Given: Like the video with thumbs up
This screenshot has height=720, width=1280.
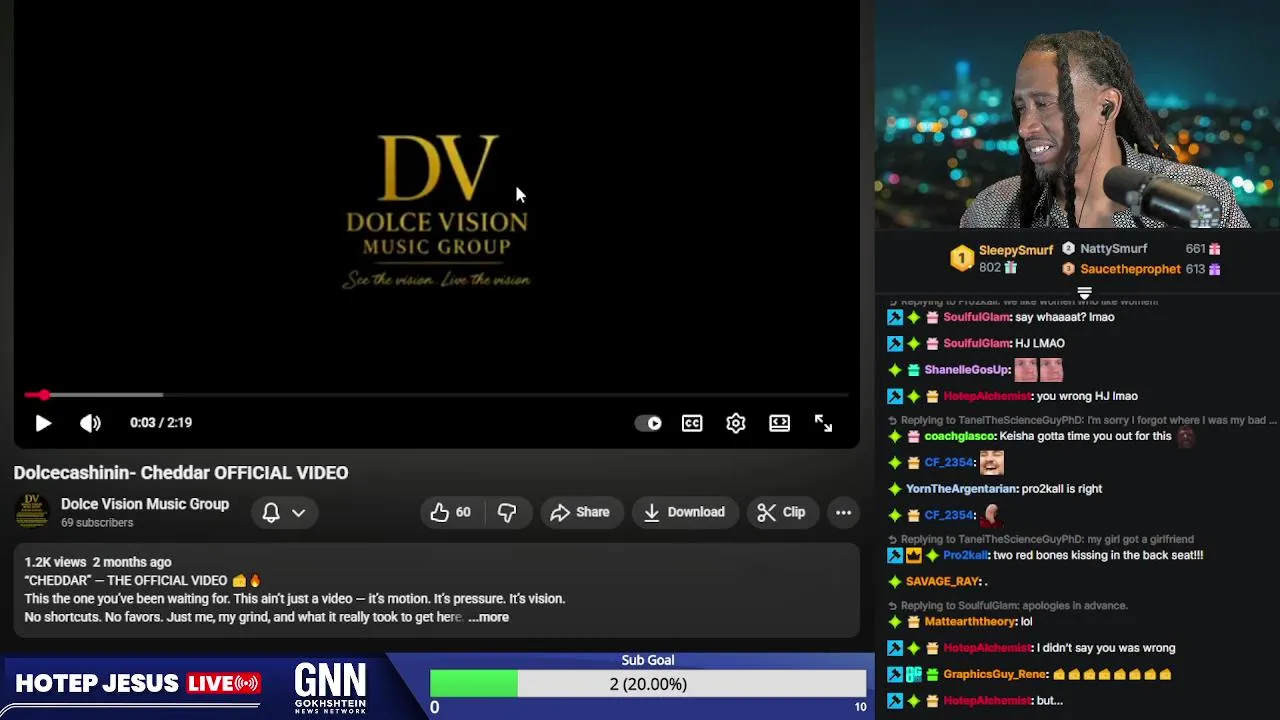Looking at the screenshot, I should click(x=451, y=512).
